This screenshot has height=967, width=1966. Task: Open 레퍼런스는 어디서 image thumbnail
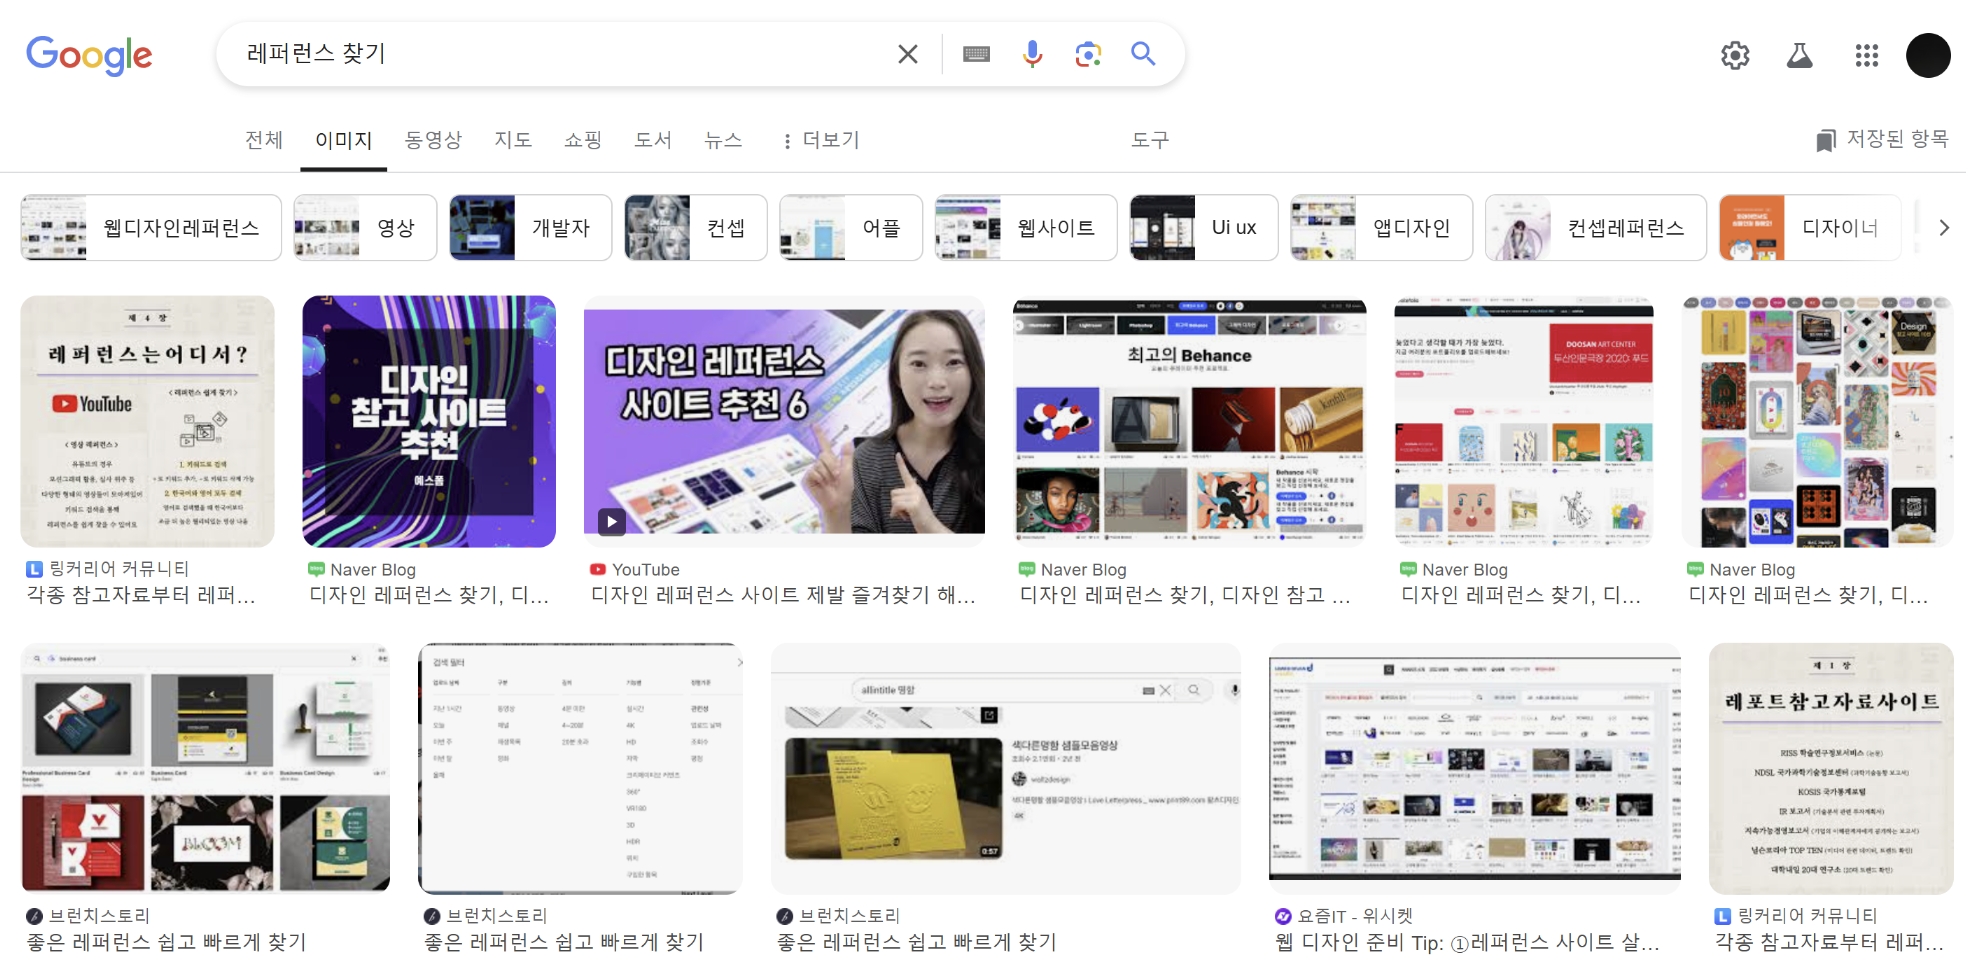(148, 421)
